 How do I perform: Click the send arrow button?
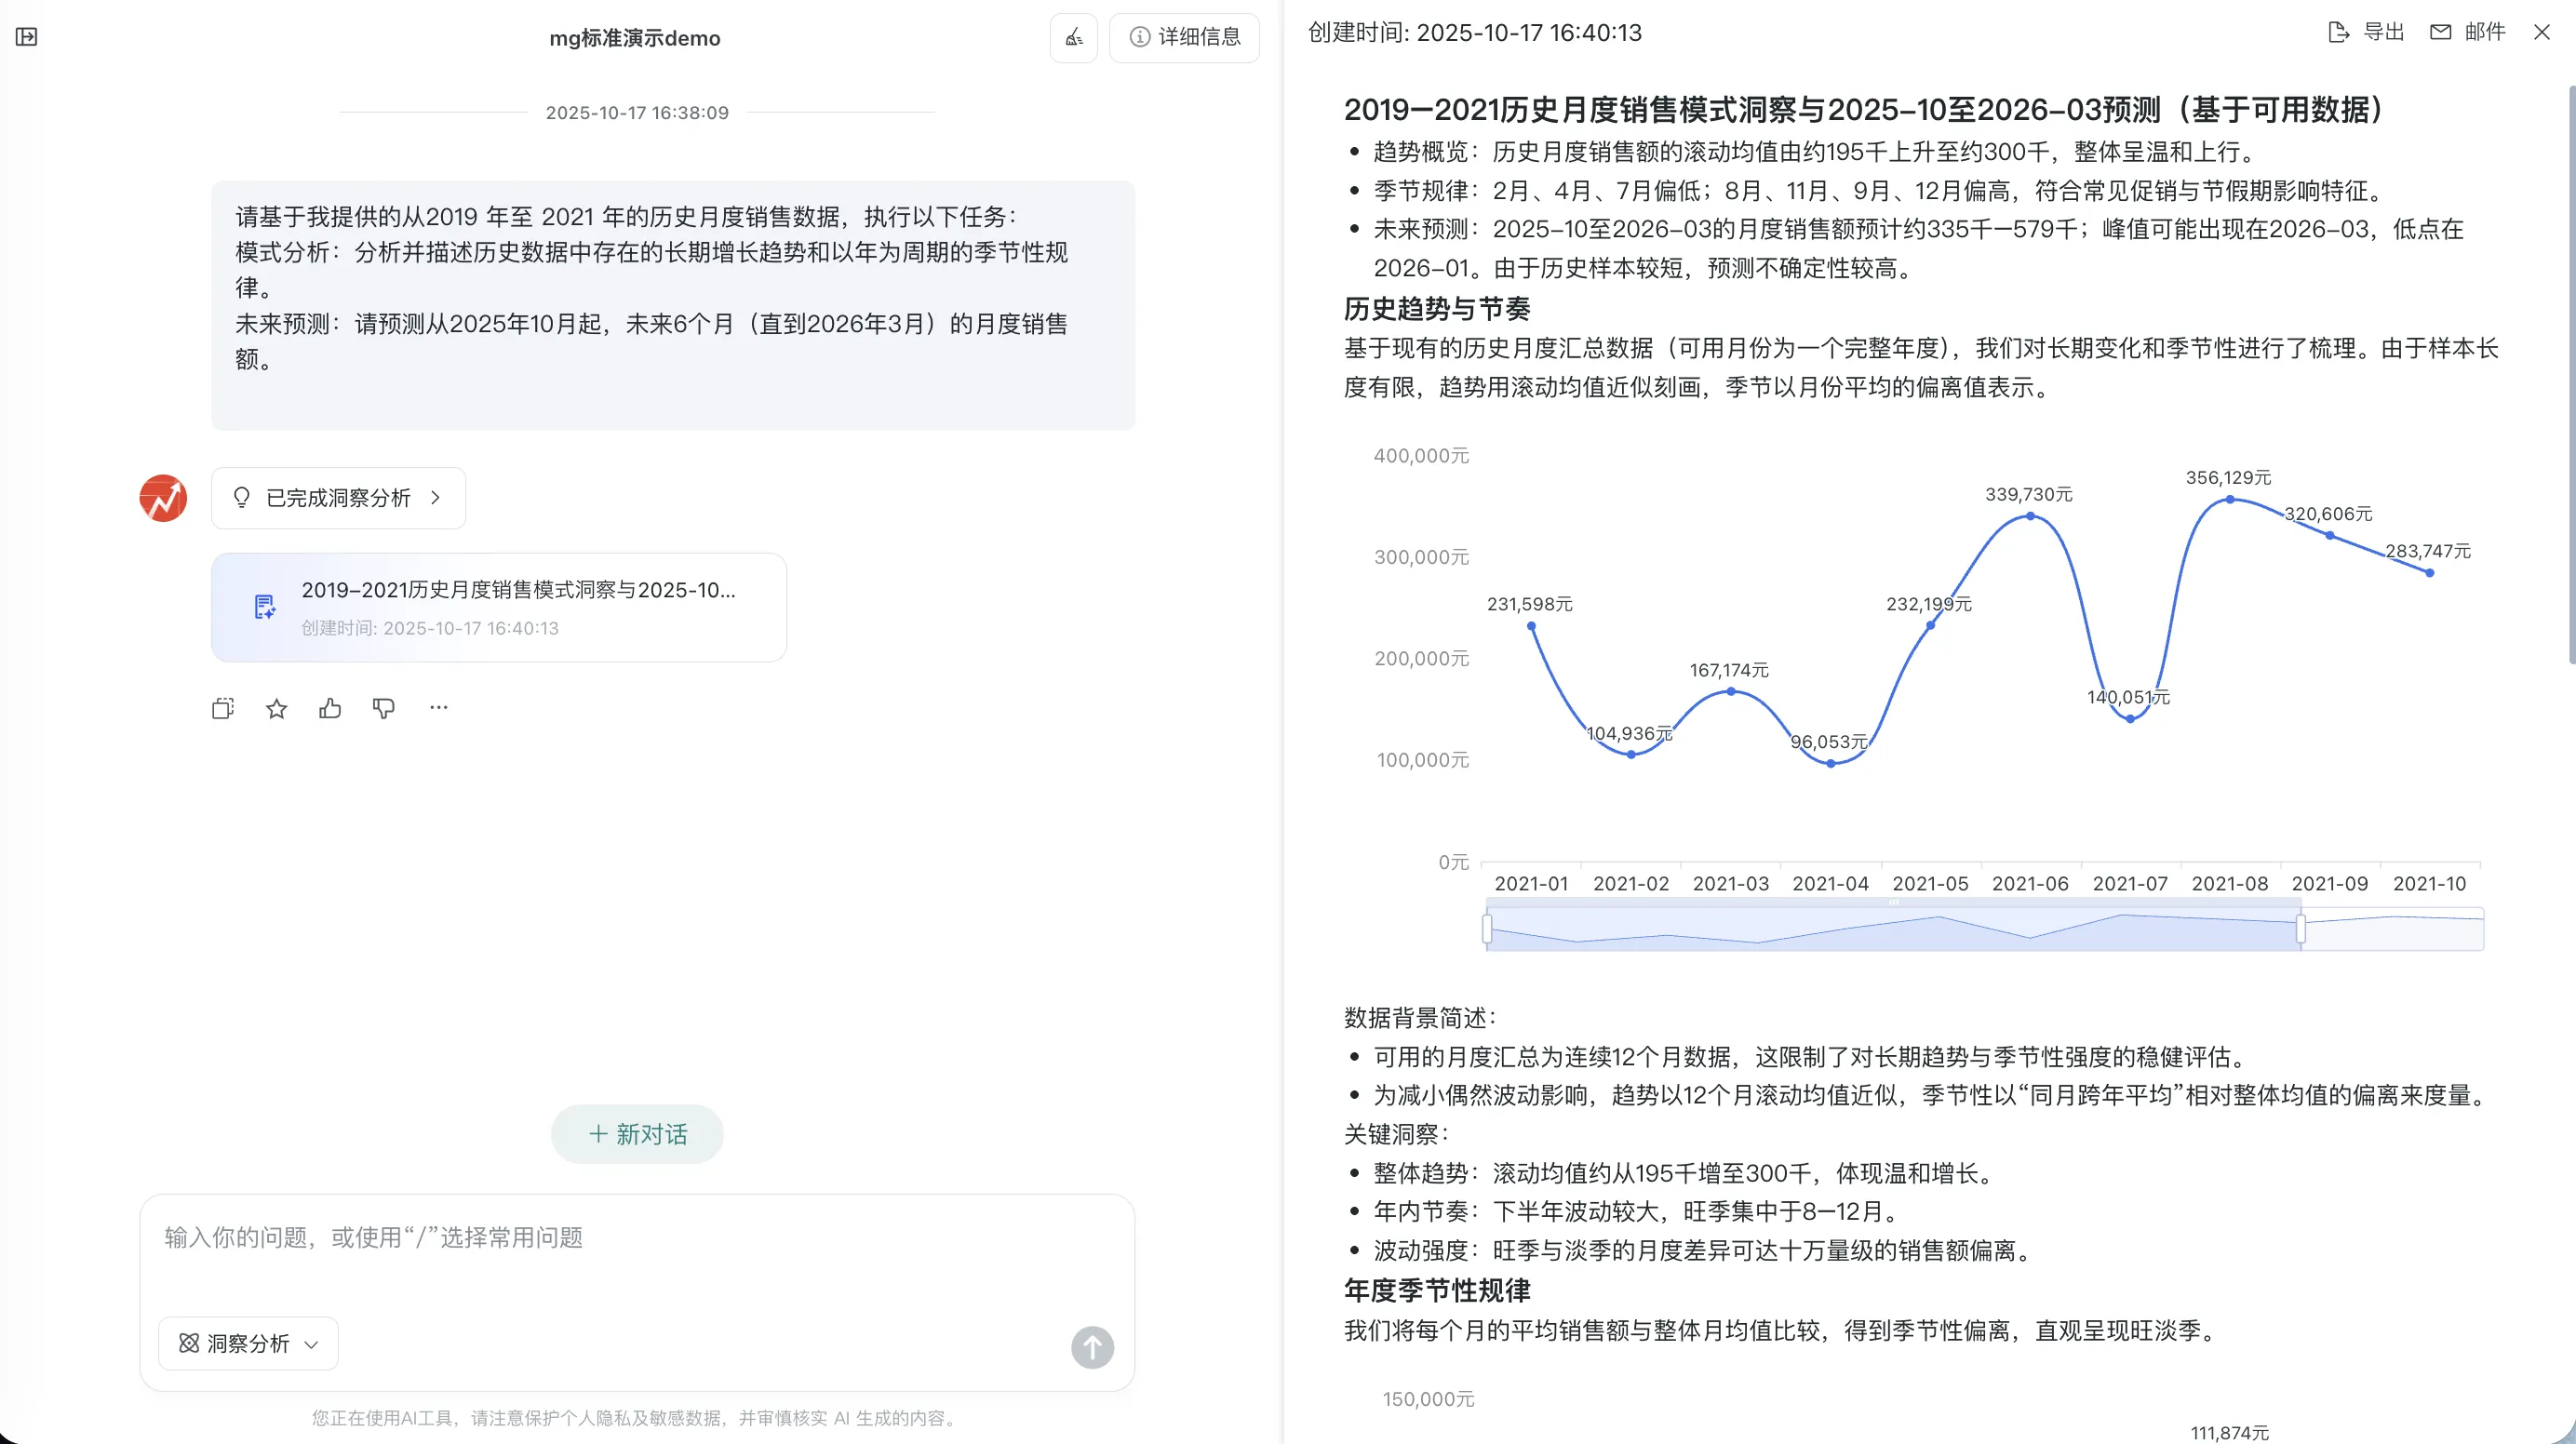(1092, 1347)
